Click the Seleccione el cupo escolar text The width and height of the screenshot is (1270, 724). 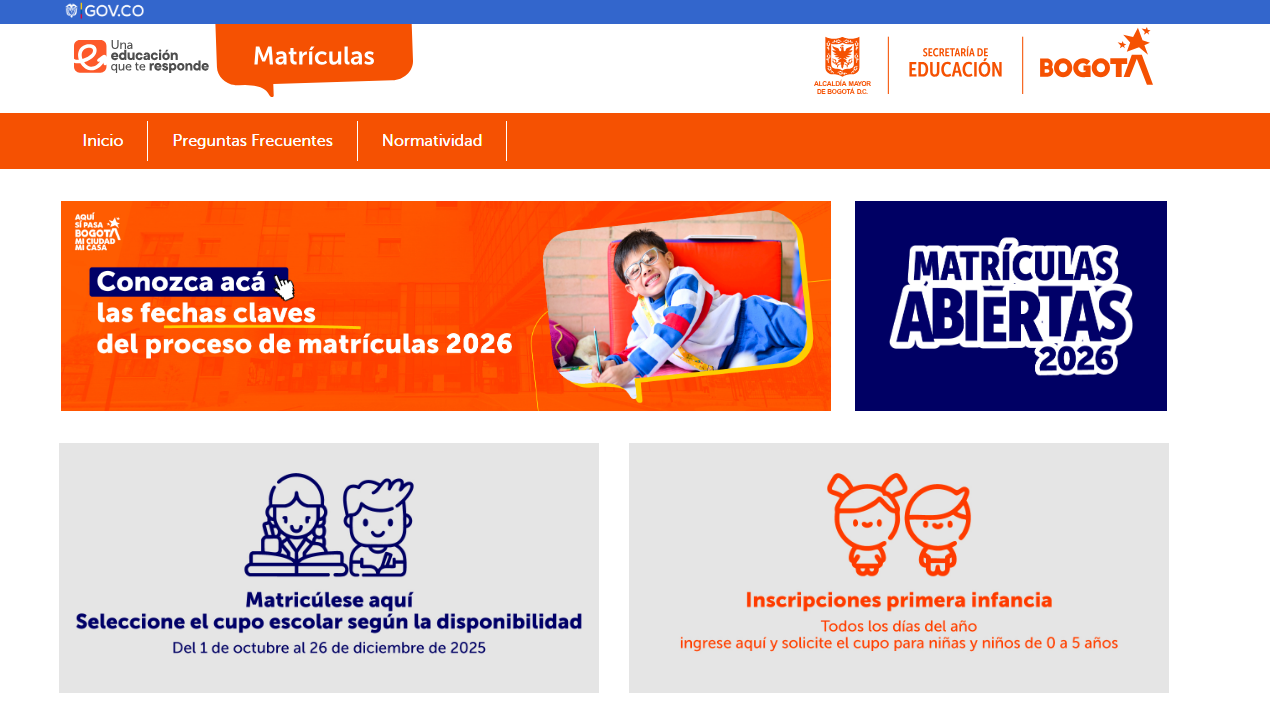click(329, 622)
